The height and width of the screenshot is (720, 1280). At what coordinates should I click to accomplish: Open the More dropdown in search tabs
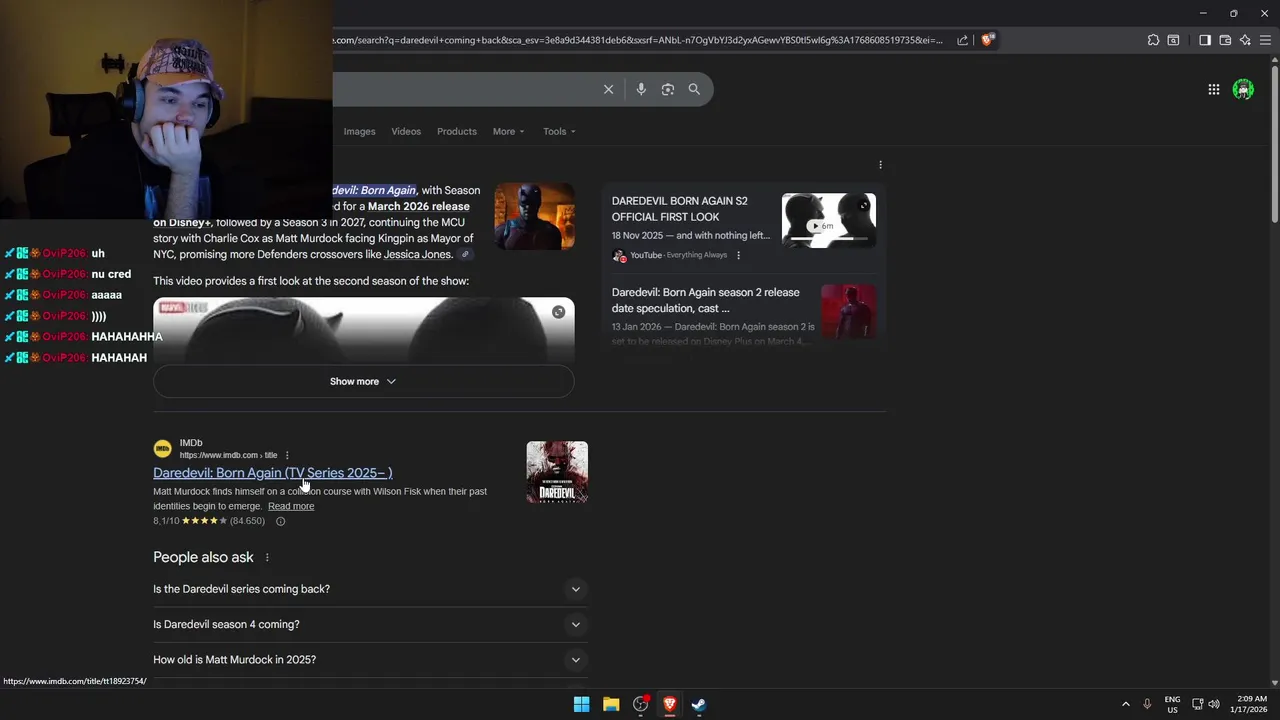[x=508, y=131]
